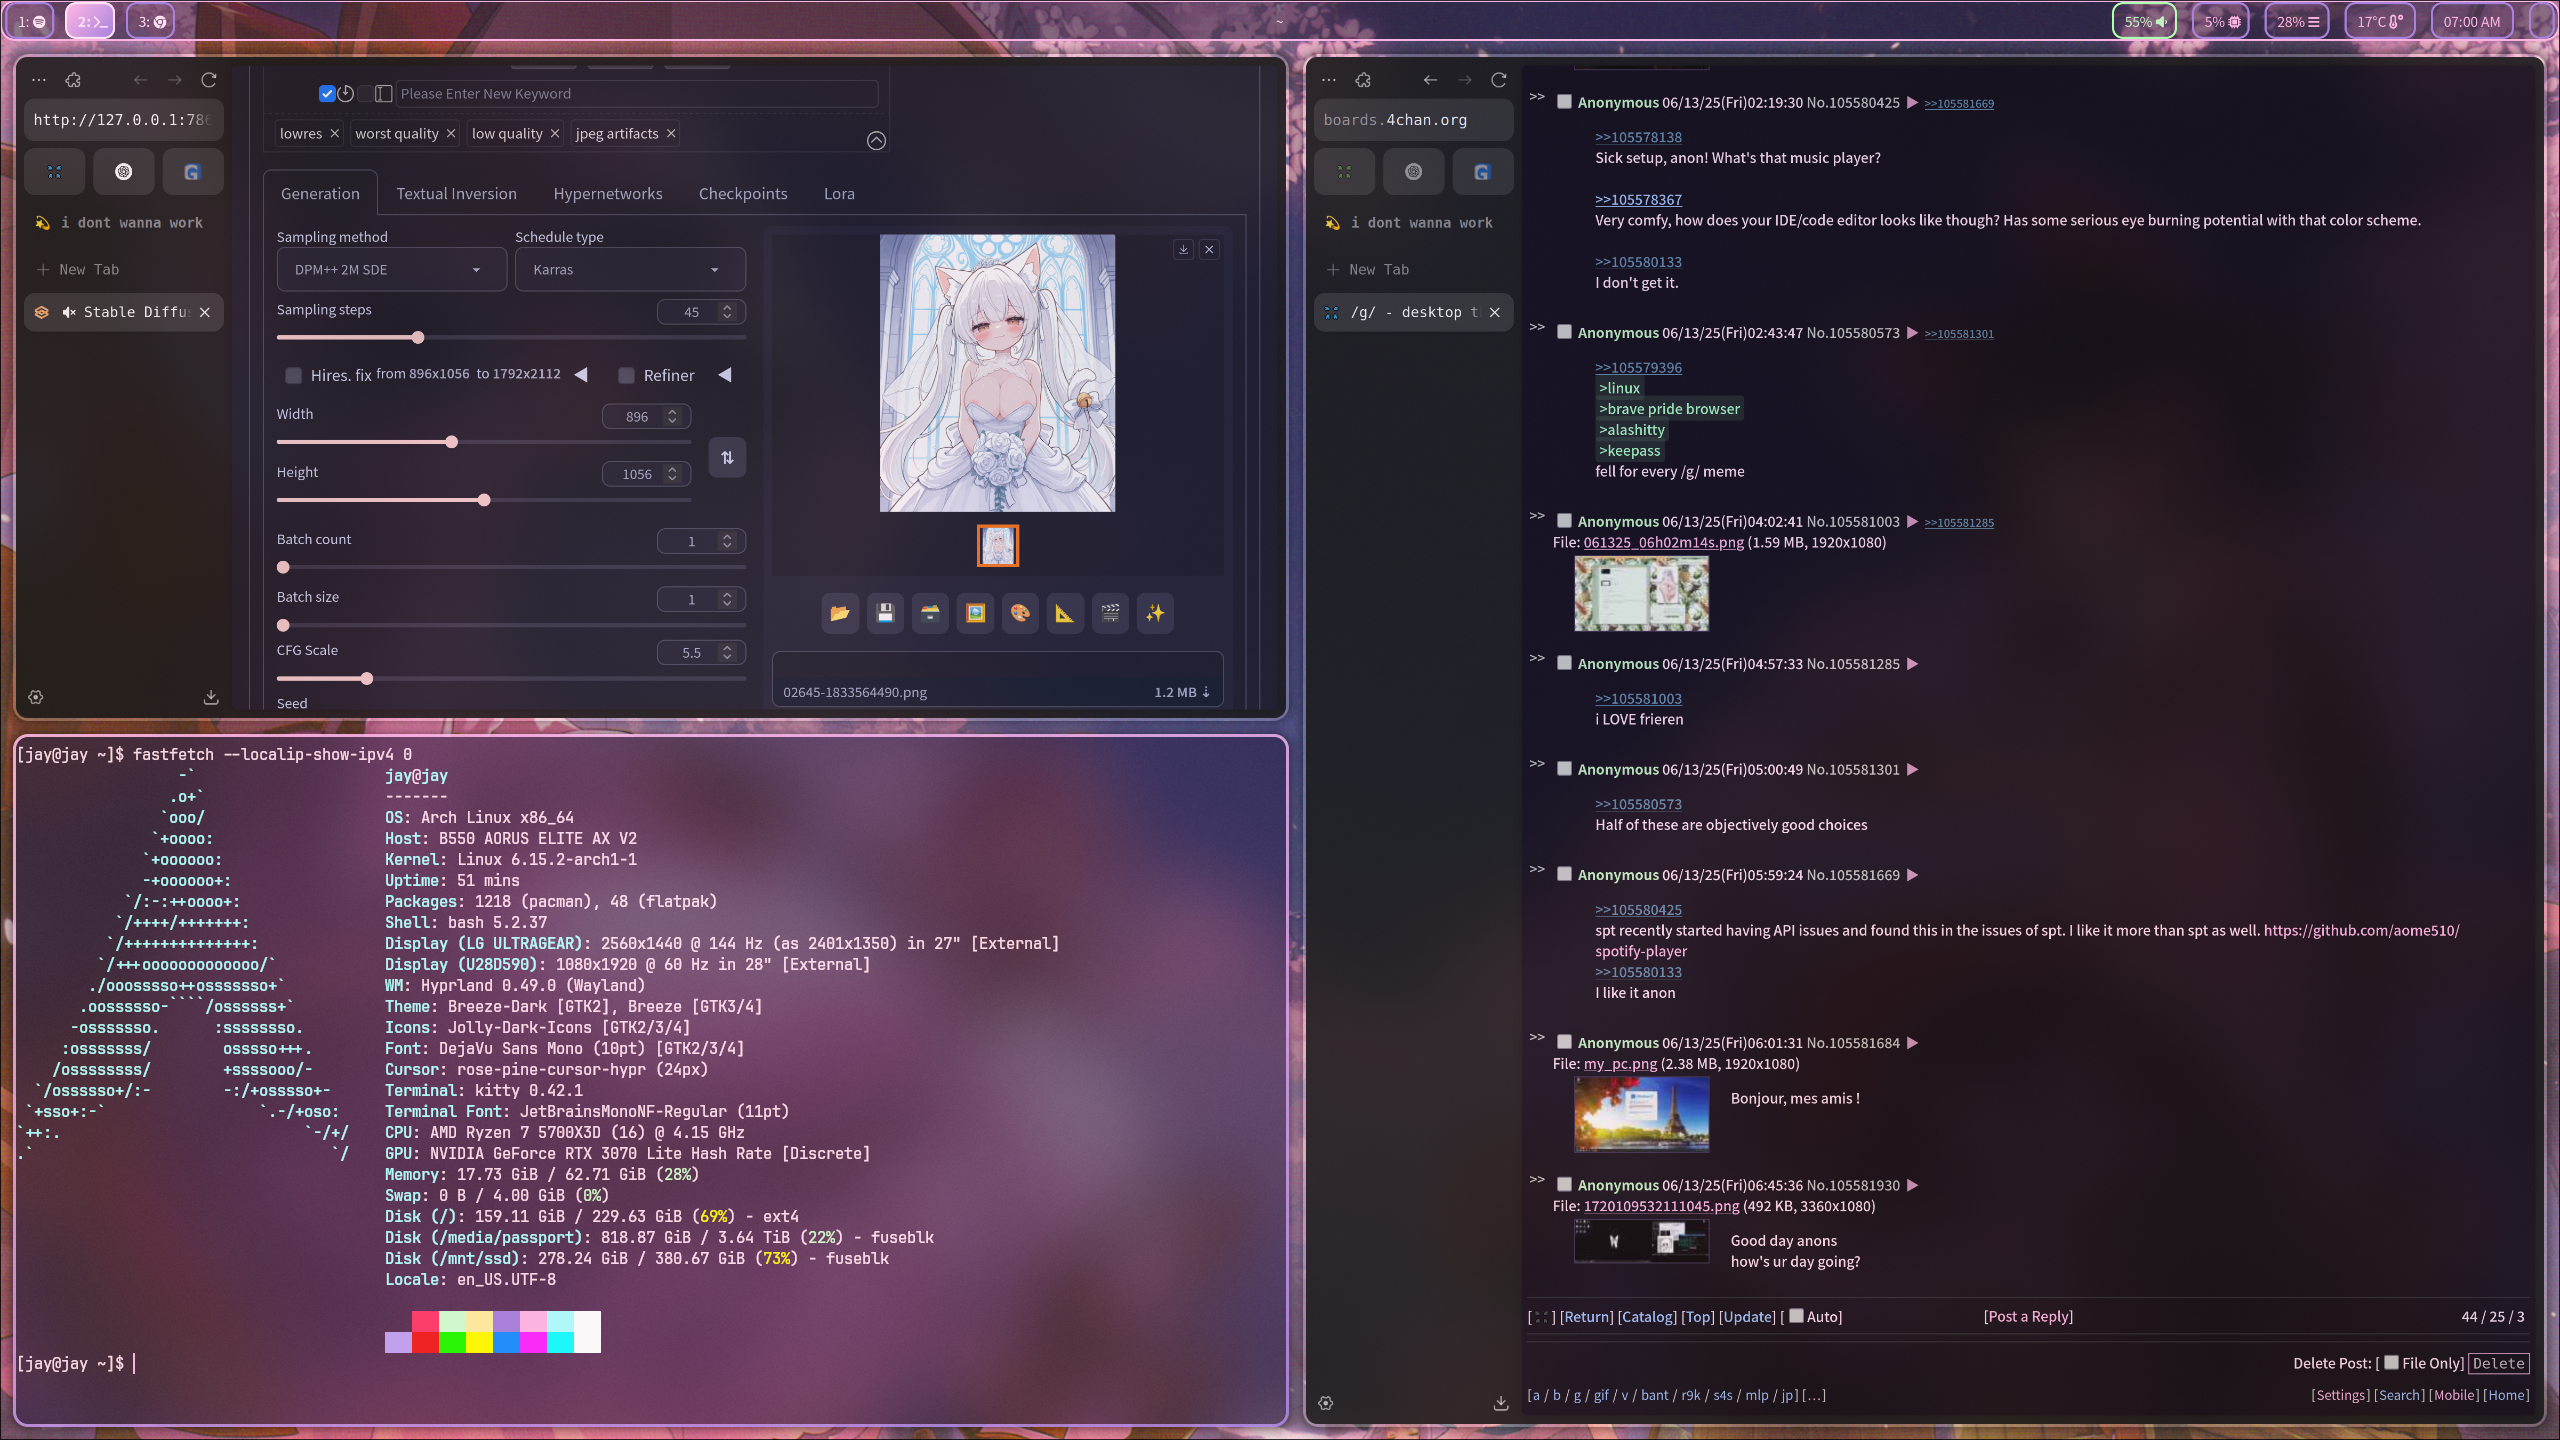
Task: Click [Update] thread link
Action: (1747, 1316)
